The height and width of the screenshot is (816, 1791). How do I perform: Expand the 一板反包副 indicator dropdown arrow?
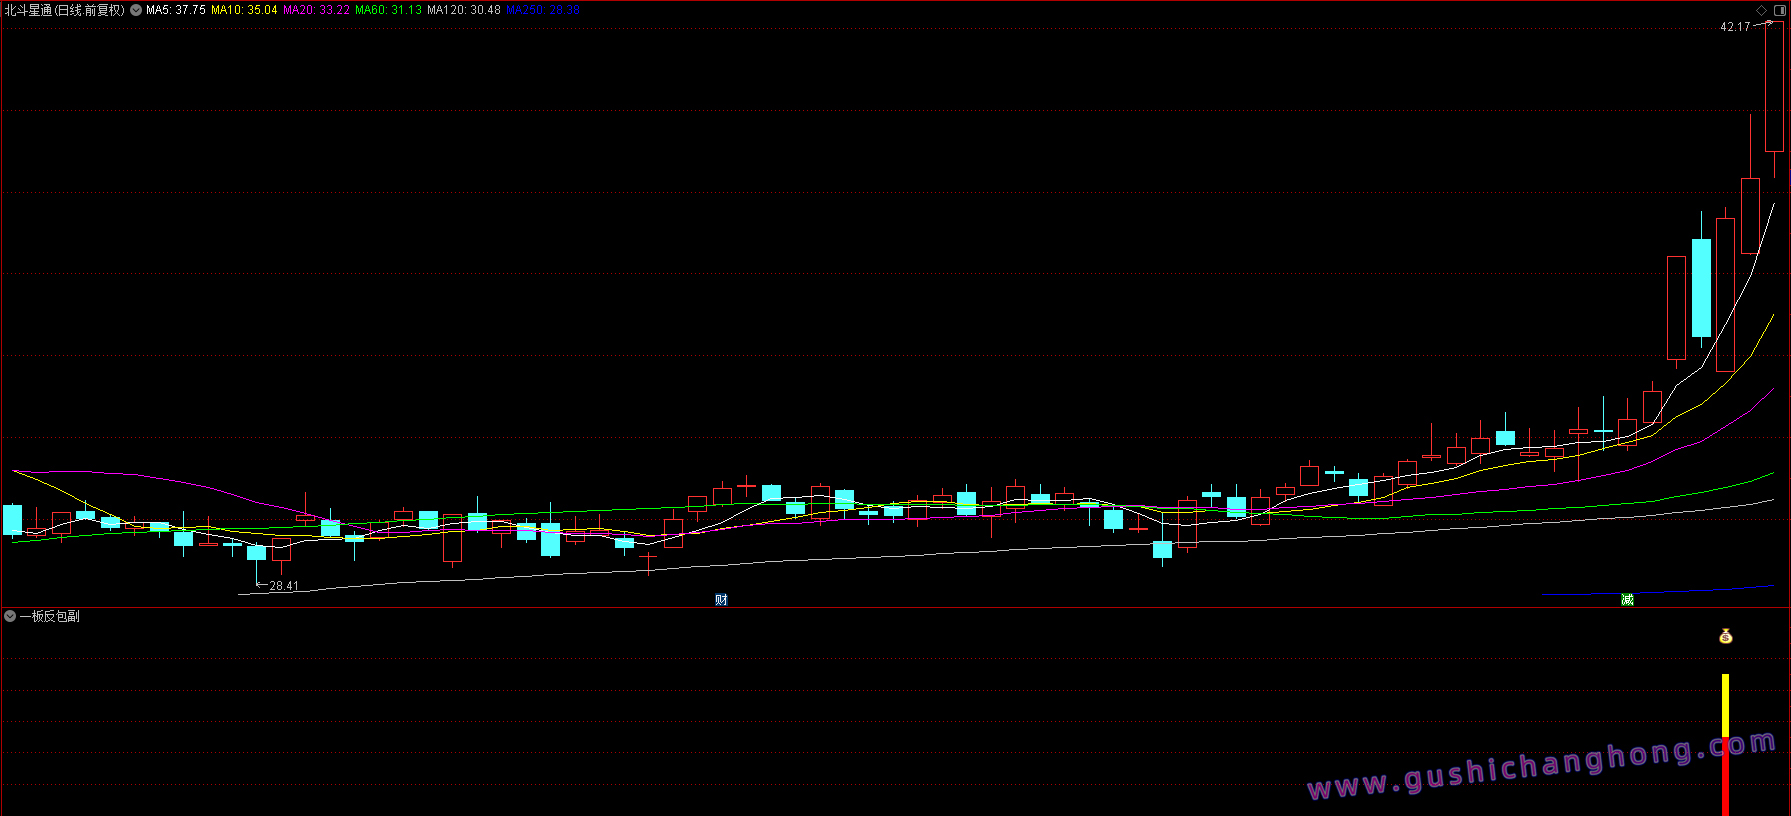tap(10, 616)
